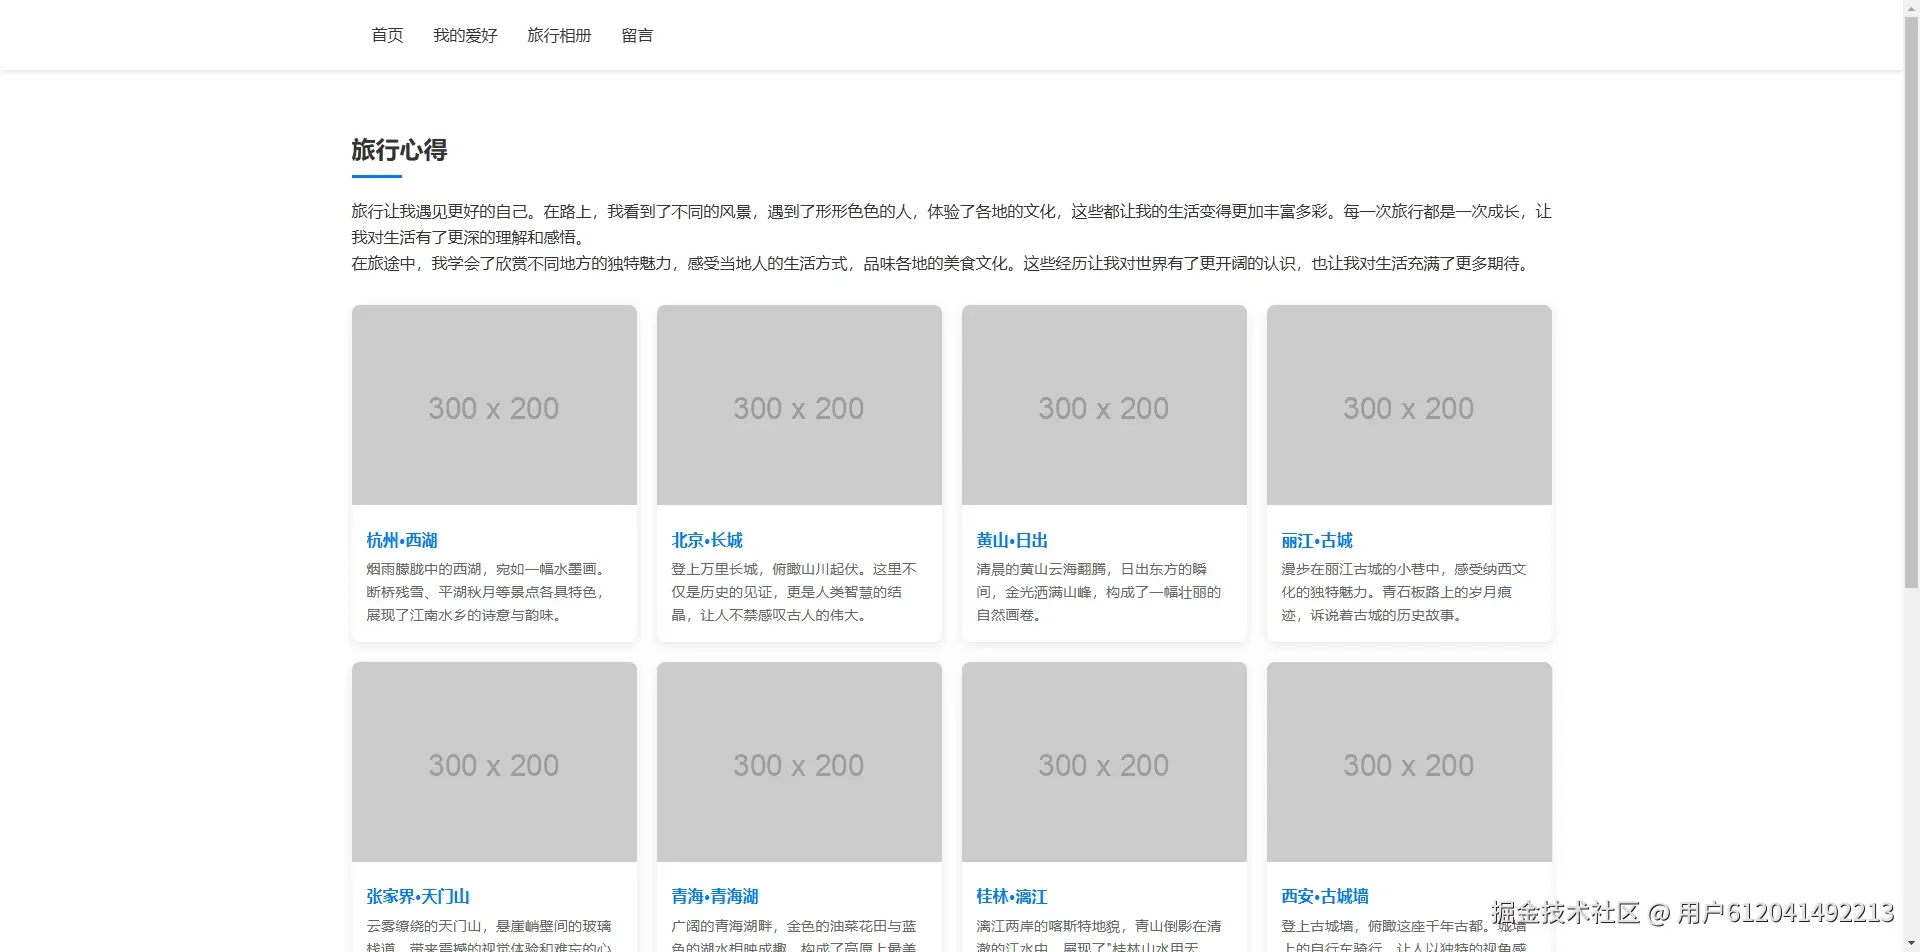The height and width of the screenshot is (952, 1920).
Task: Click the vertical page scrollbar thumb
Action: coord(1911,300)
